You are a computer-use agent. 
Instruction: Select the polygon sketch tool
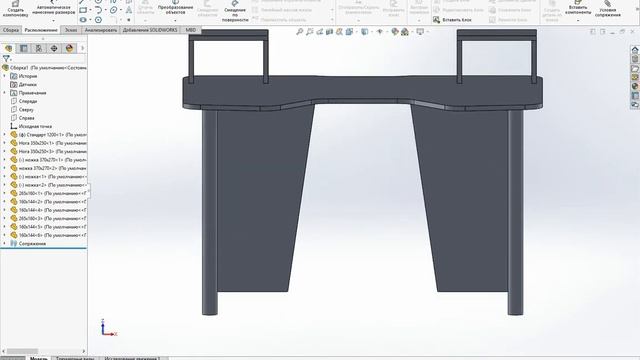click(x=98, y=20)
